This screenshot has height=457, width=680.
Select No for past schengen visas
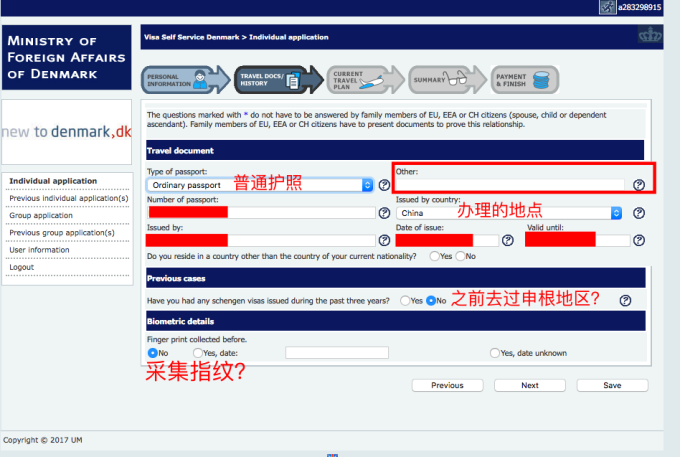[431, 300]
